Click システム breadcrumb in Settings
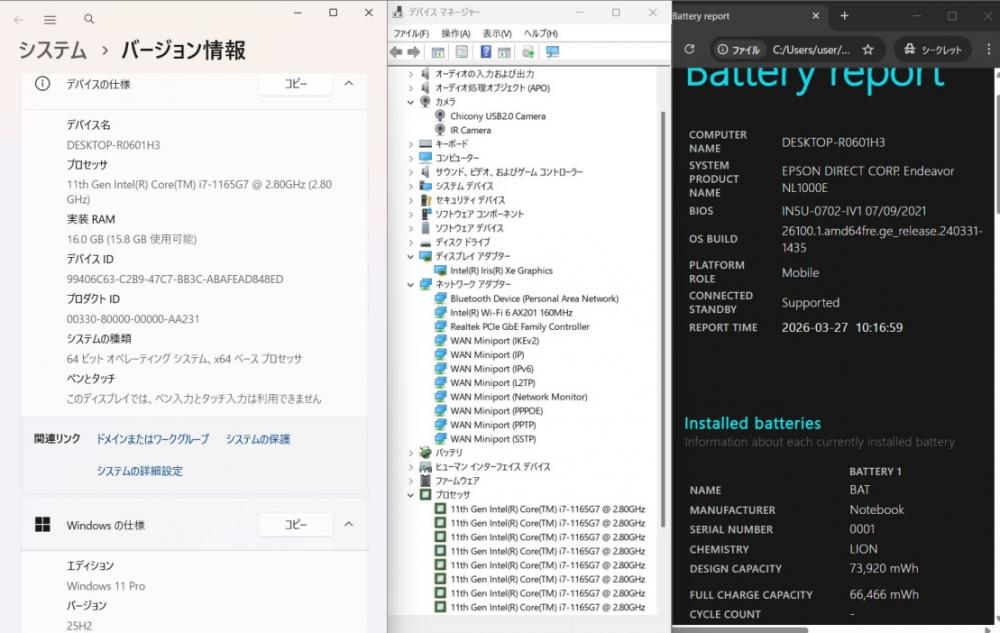 pos(52,50)
